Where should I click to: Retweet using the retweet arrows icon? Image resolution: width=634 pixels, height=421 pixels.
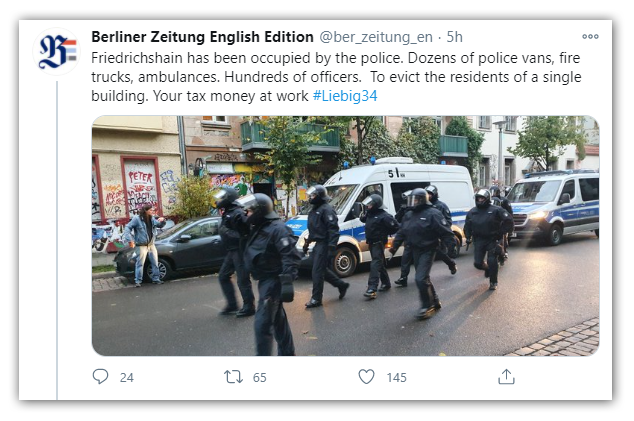(233, 377)
